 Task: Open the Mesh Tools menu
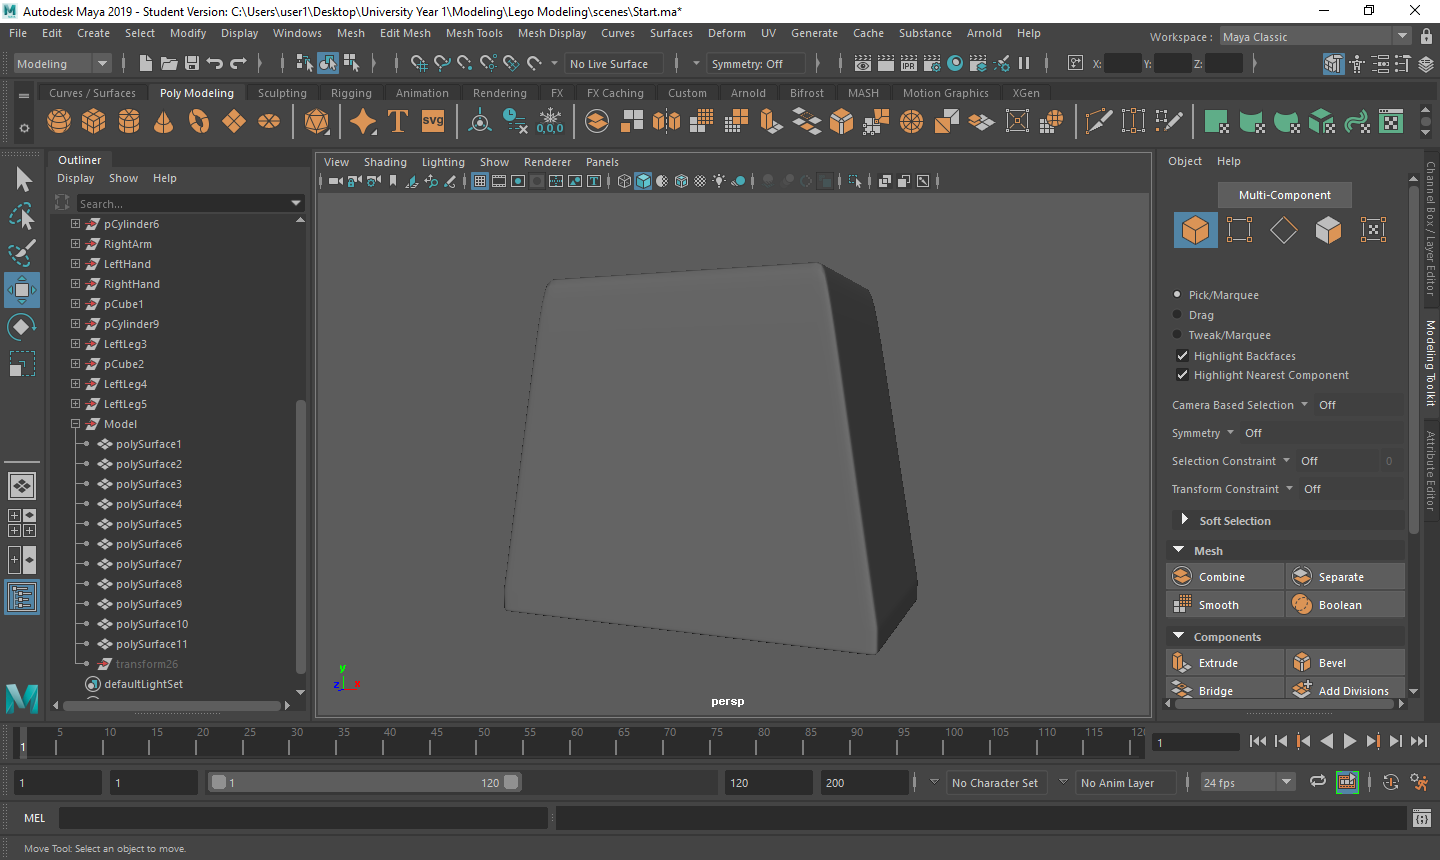[474, 33]
